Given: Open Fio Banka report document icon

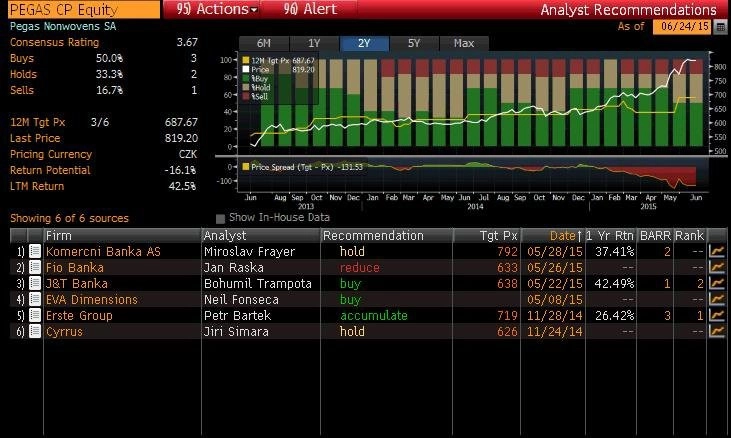Looking at the screenshot, I should pos(35,267).
